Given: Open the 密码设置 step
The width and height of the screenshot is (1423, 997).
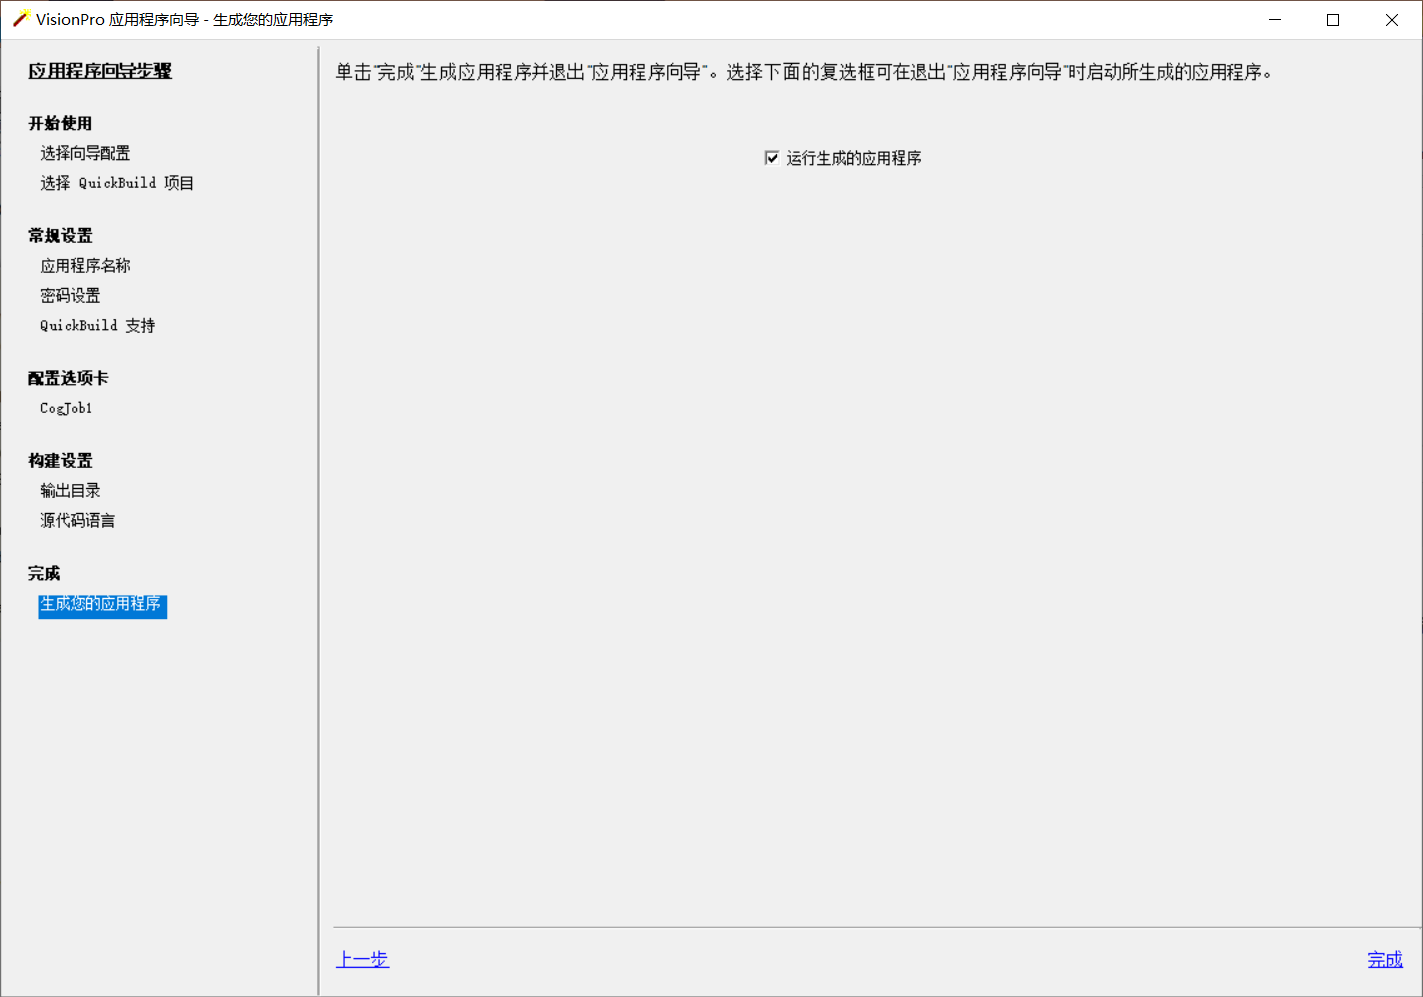Looking at the screenshot, I should click(69, 295).
